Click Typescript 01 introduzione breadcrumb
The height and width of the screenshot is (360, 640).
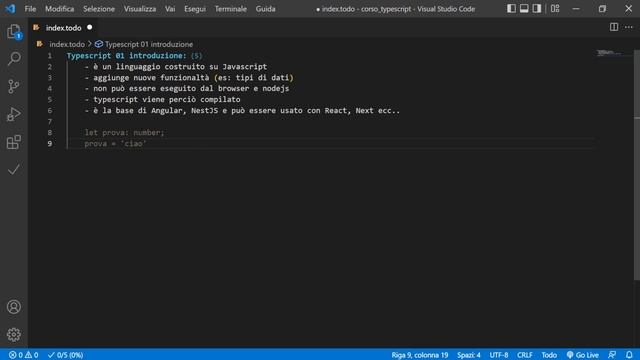point(149,44)
